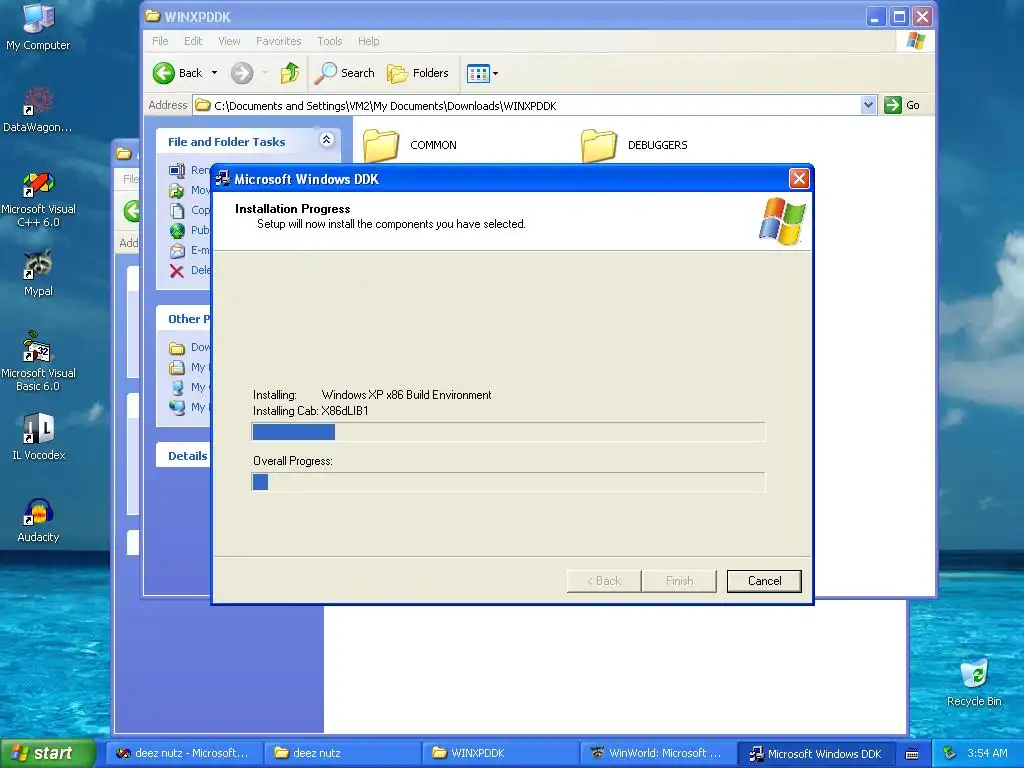The image size is (1024, 768).
Task: Click the Overall Progress bar
Action: coord(508,482)
